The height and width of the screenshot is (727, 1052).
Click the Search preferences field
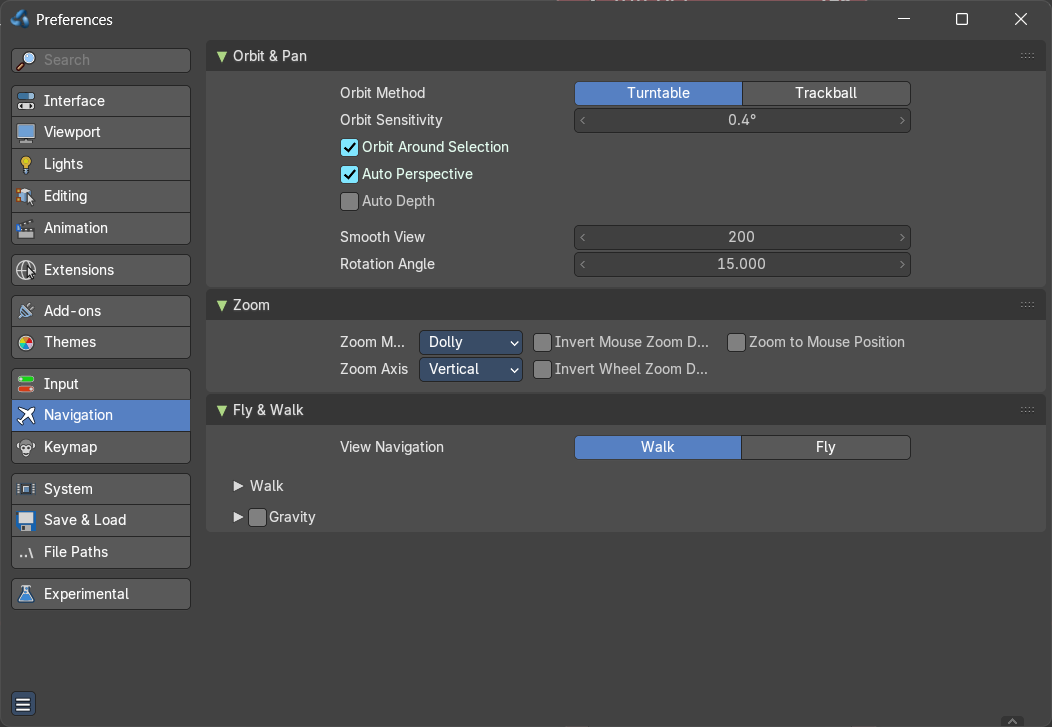(101, 60)
